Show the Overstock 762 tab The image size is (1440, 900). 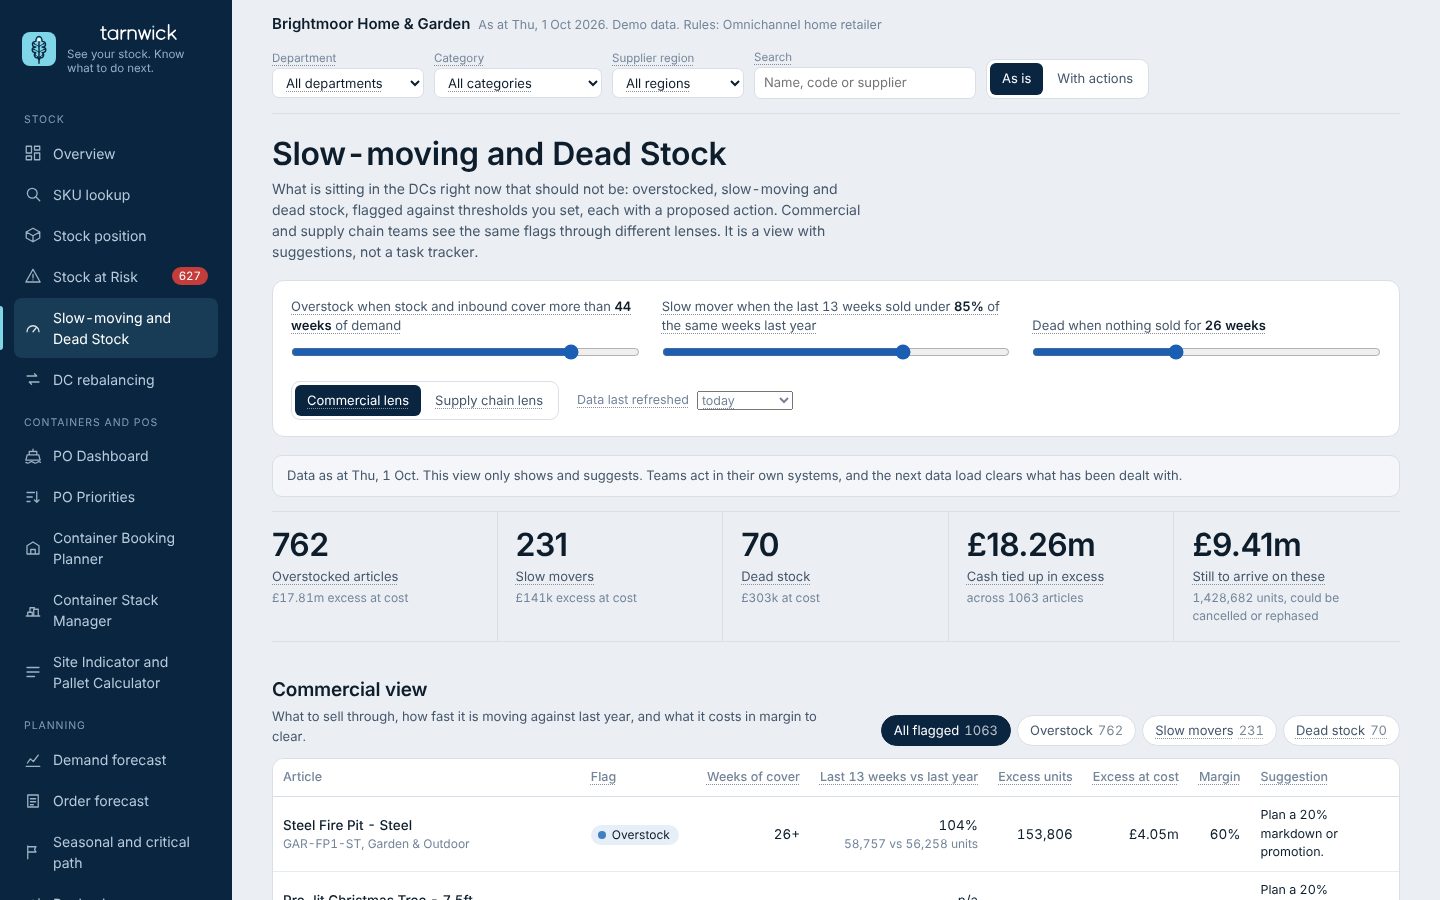(1076, 730)
